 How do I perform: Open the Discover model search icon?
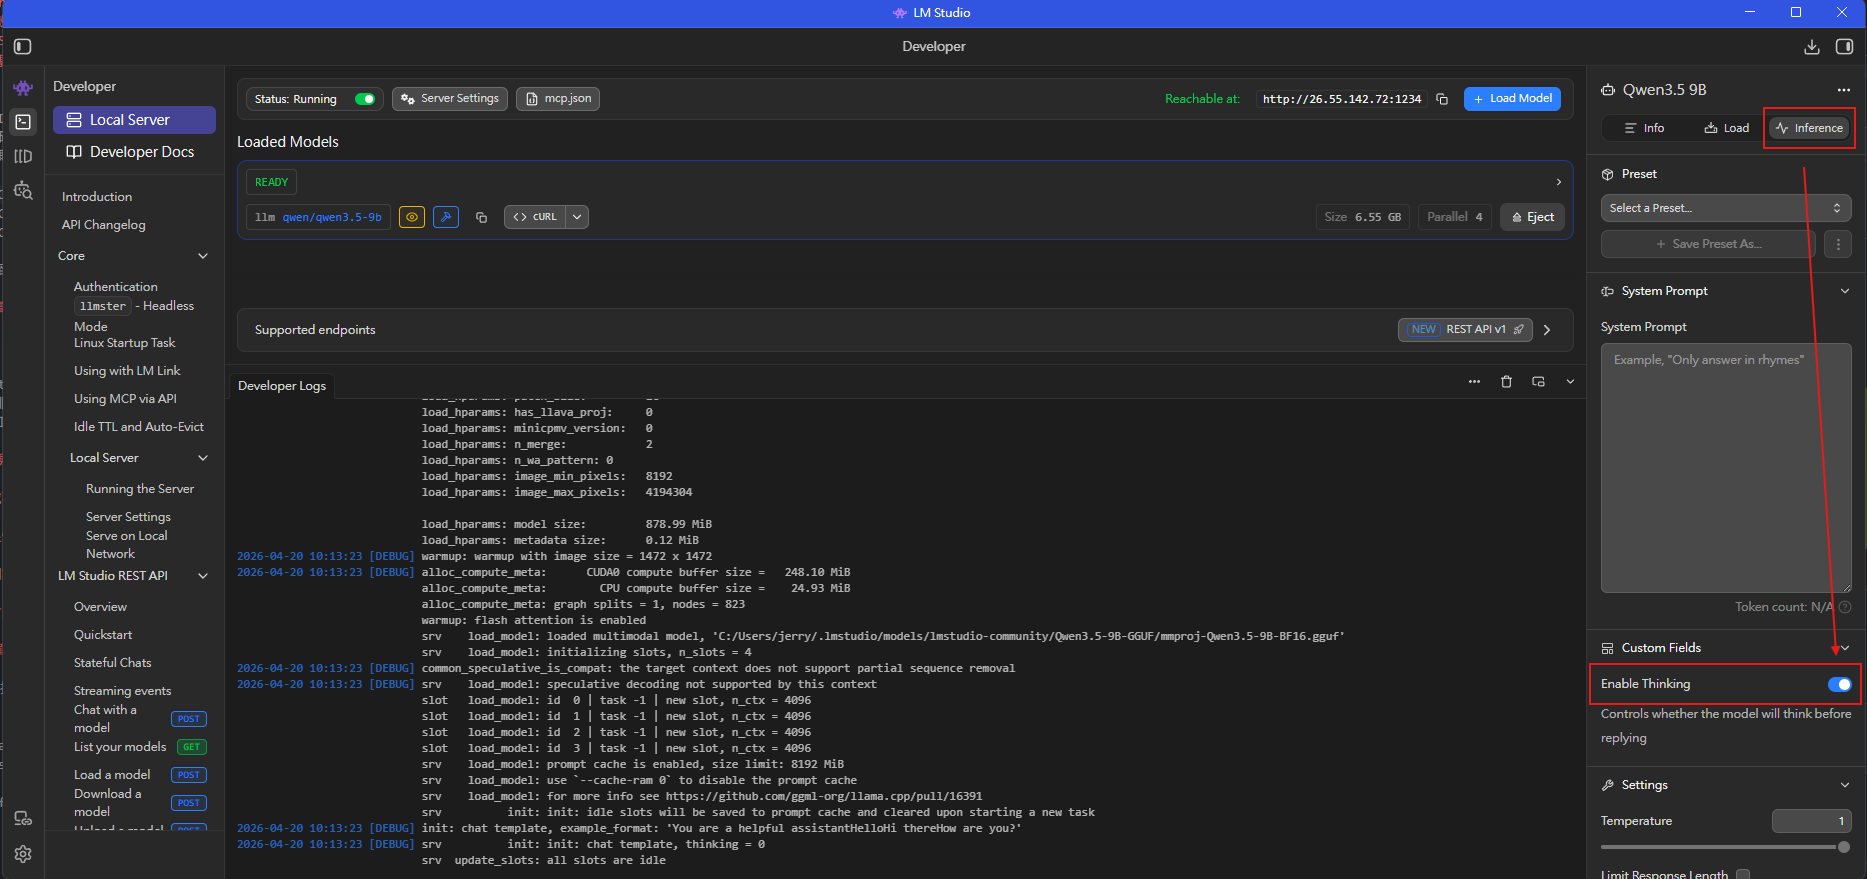[23, 190]
